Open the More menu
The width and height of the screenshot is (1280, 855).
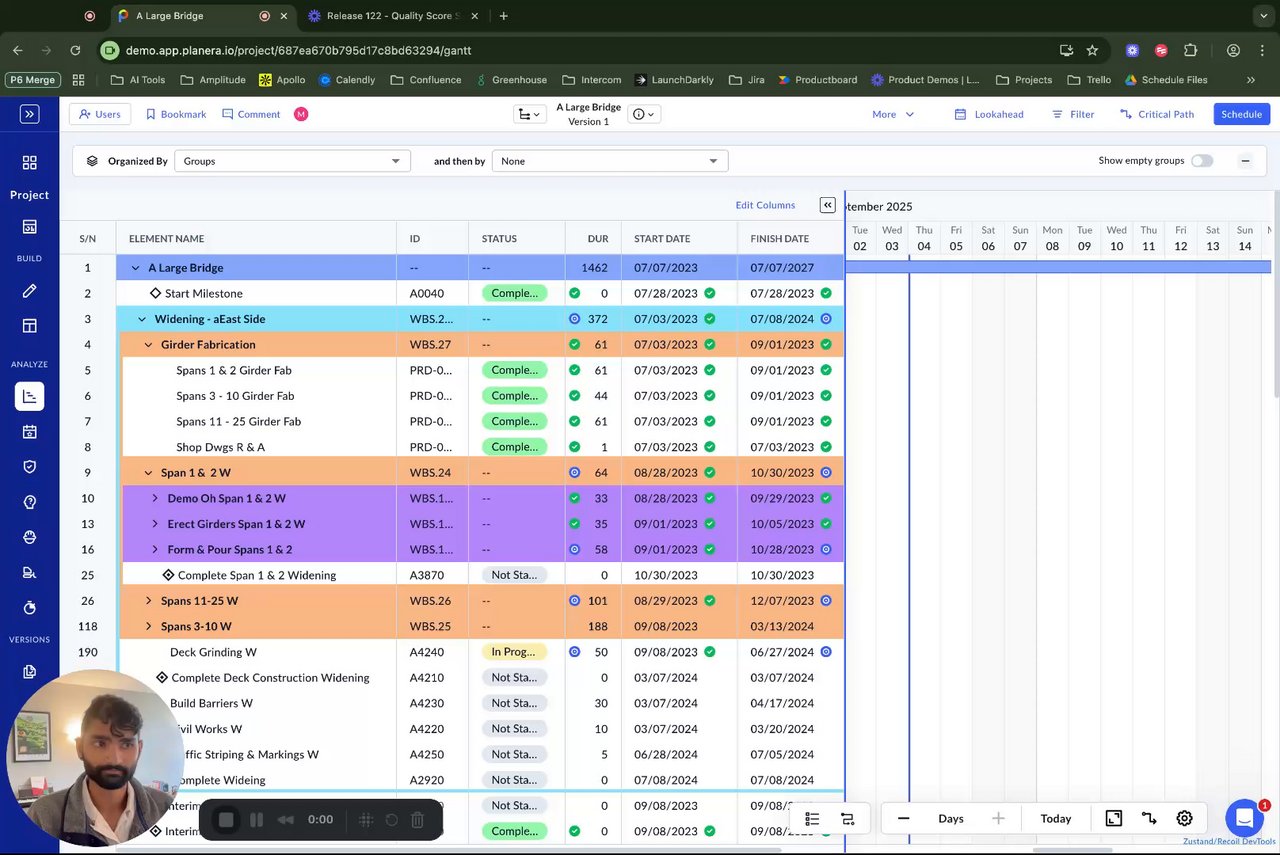click(x=892, y=114)
